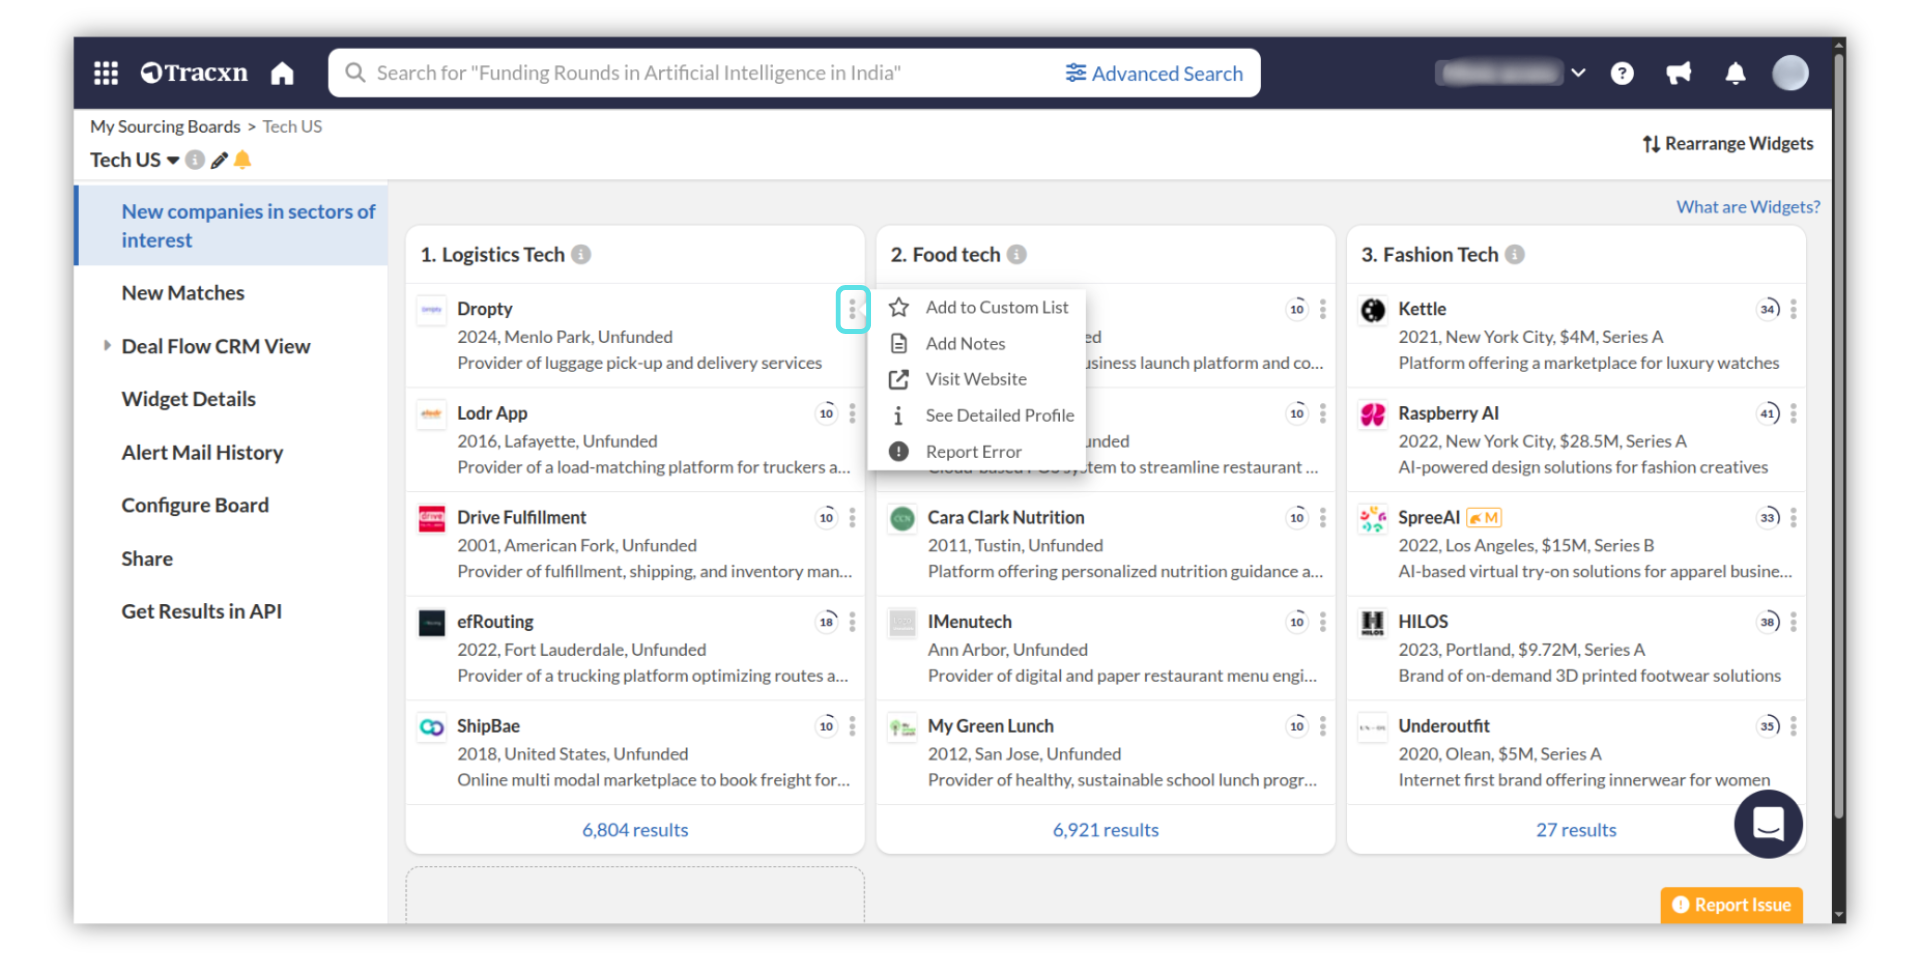Open the chat support bubble
This screenshot has height=960, width=1920.
pos(1767,824)
